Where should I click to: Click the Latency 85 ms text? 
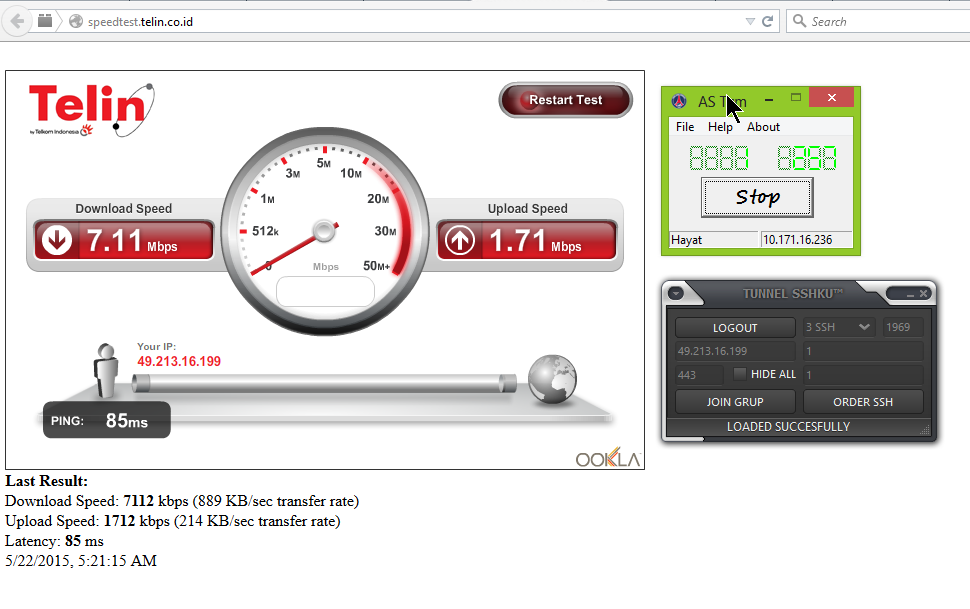(54, 540)
